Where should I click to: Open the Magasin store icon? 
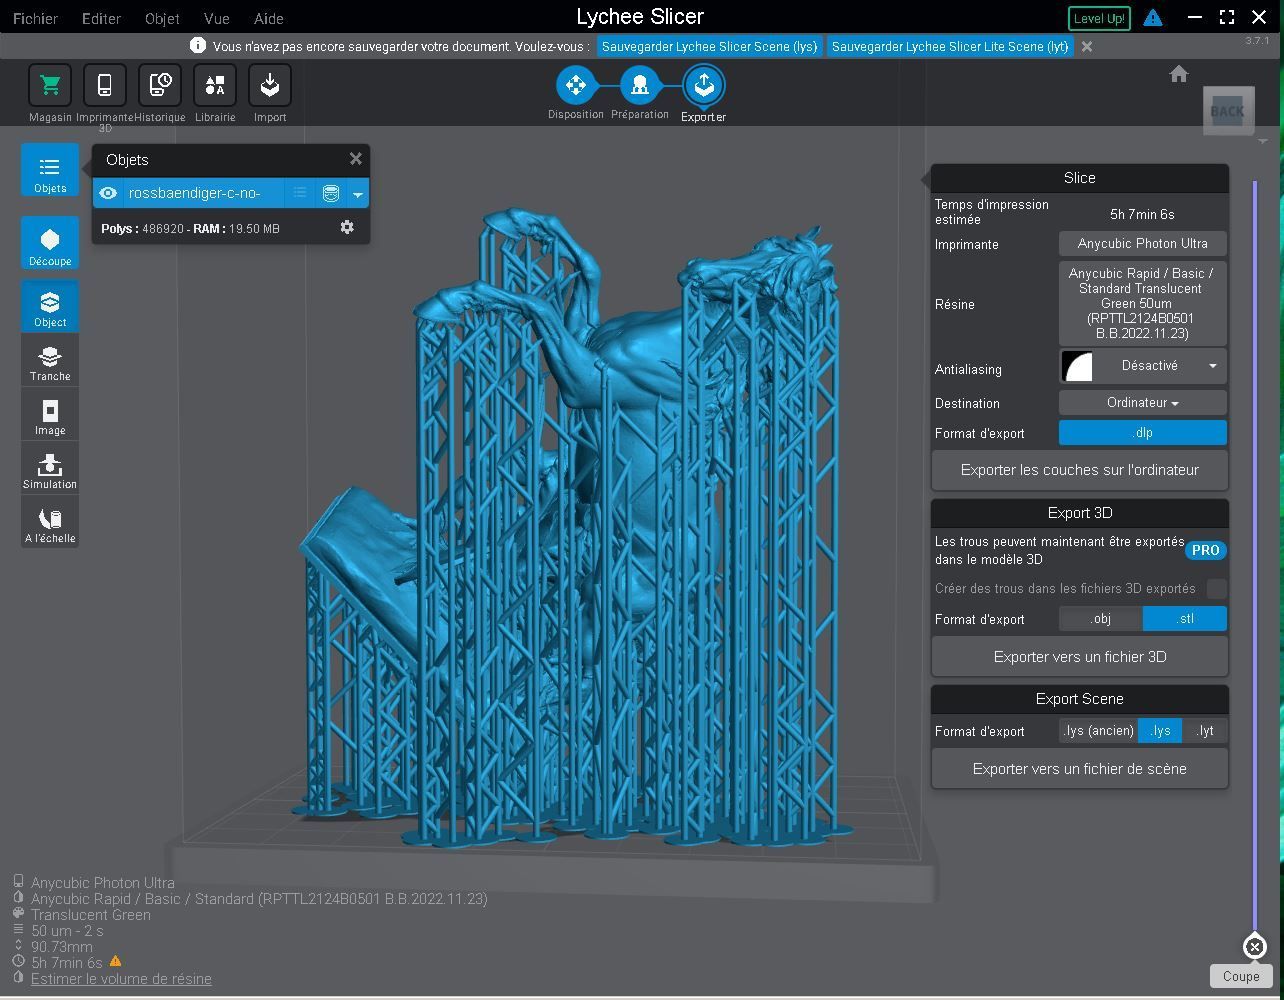point(50,87)
